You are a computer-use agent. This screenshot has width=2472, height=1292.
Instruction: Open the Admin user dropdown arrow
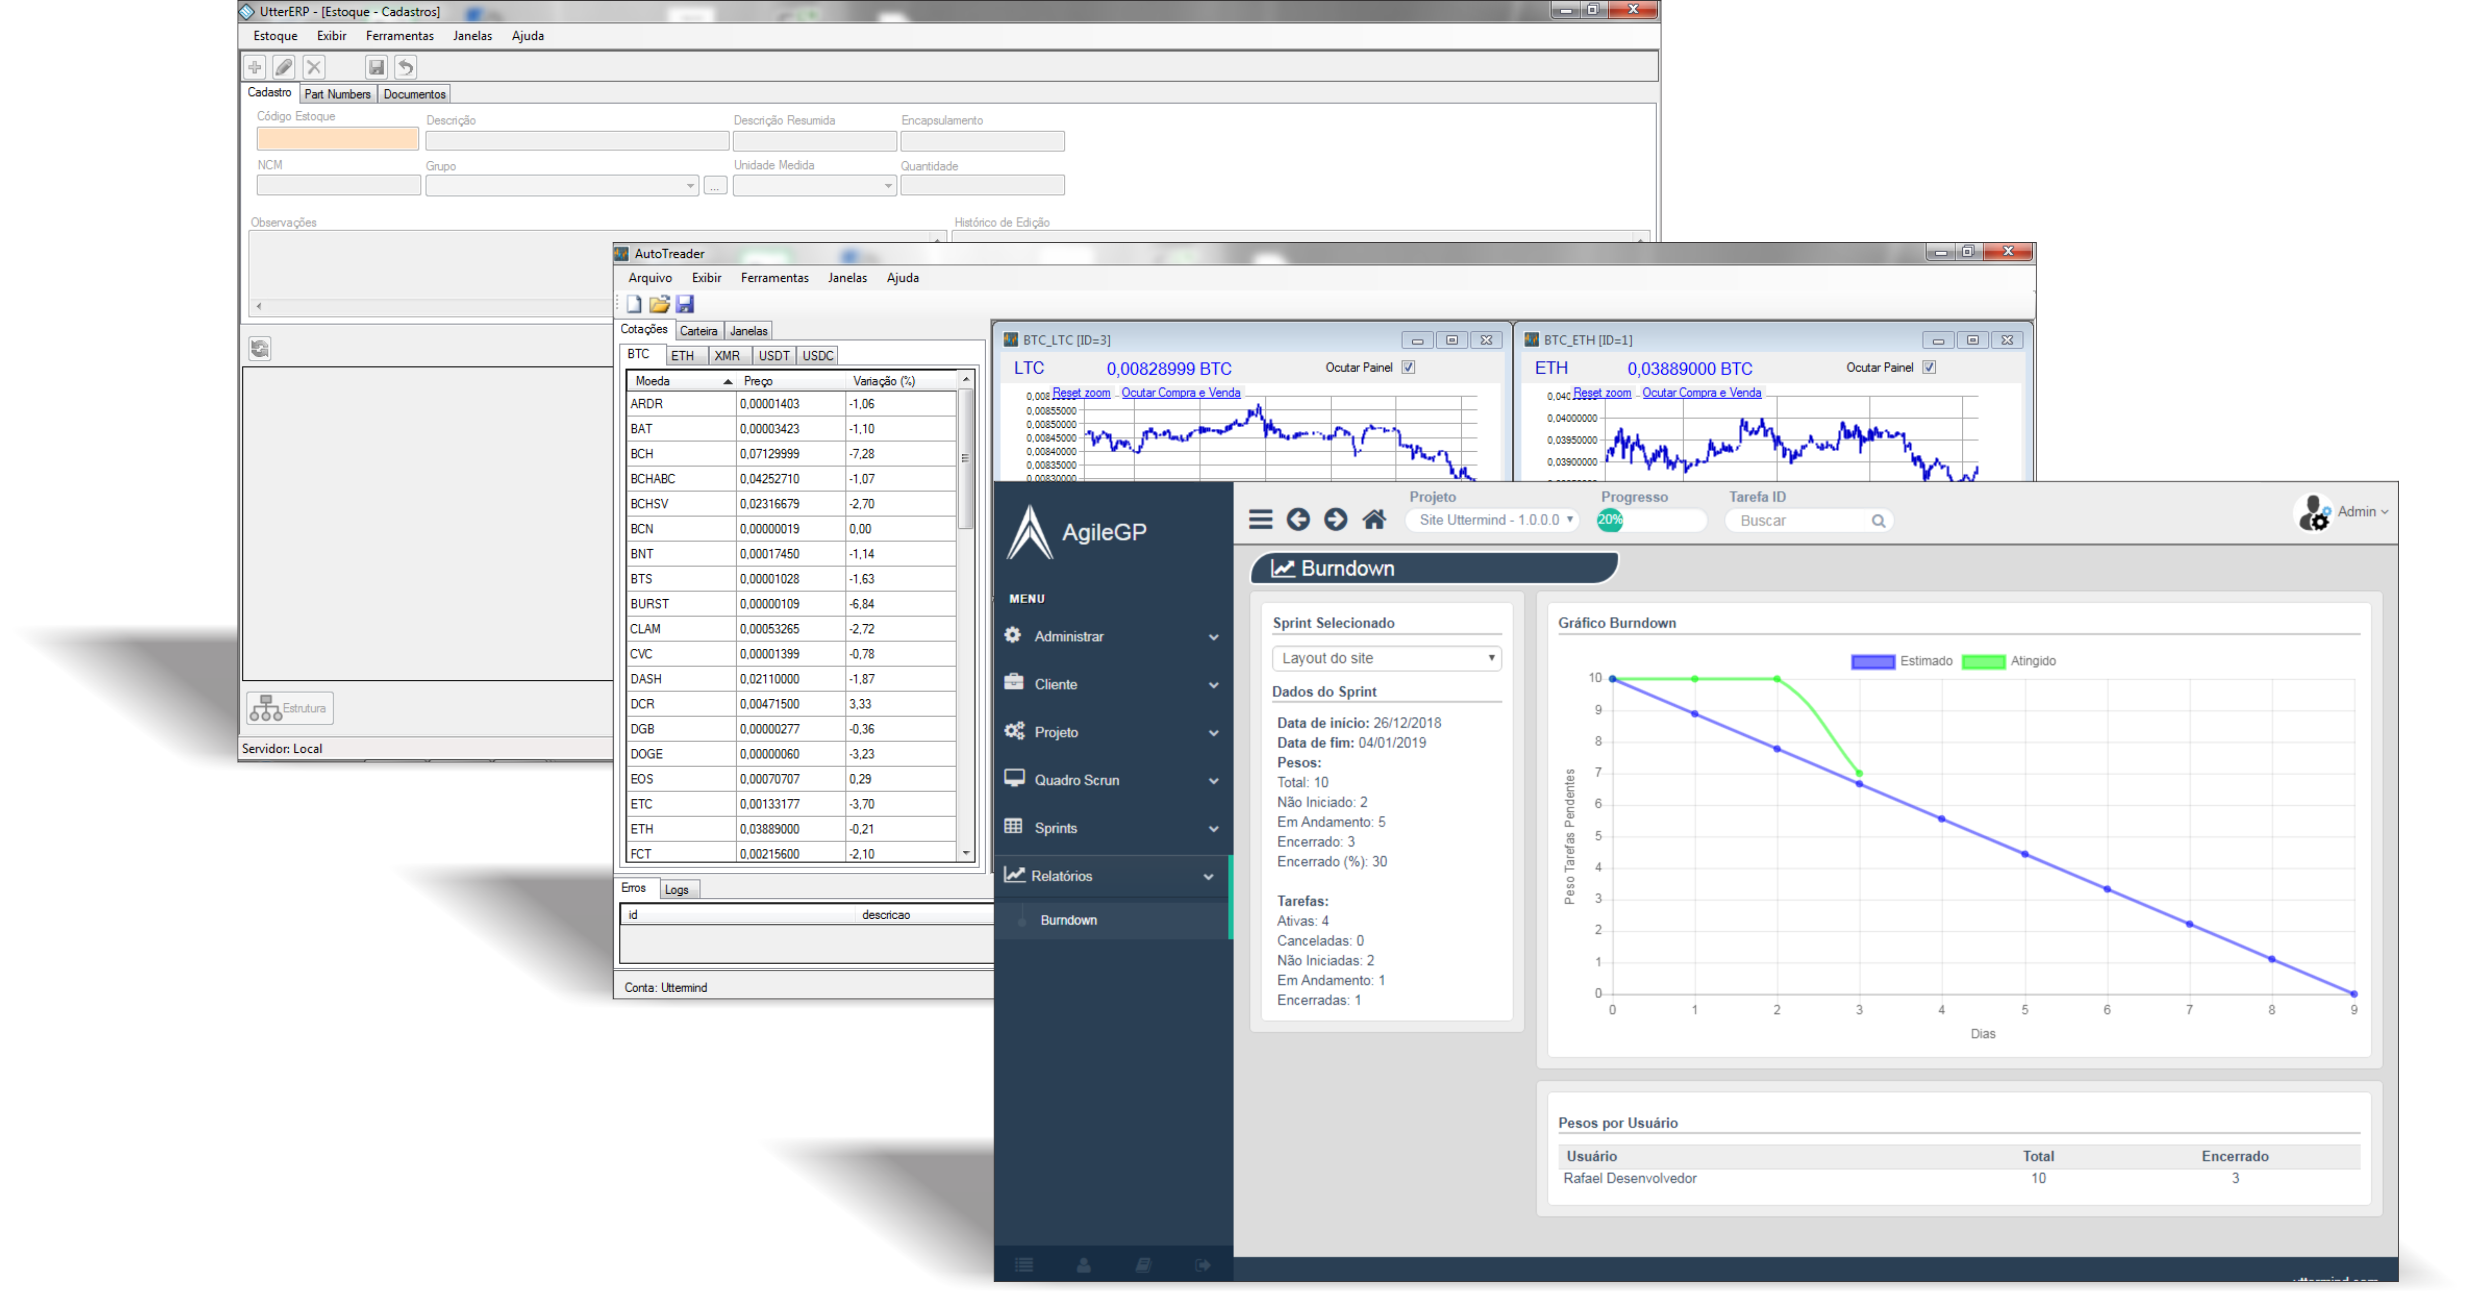[x=2384, y=512]
